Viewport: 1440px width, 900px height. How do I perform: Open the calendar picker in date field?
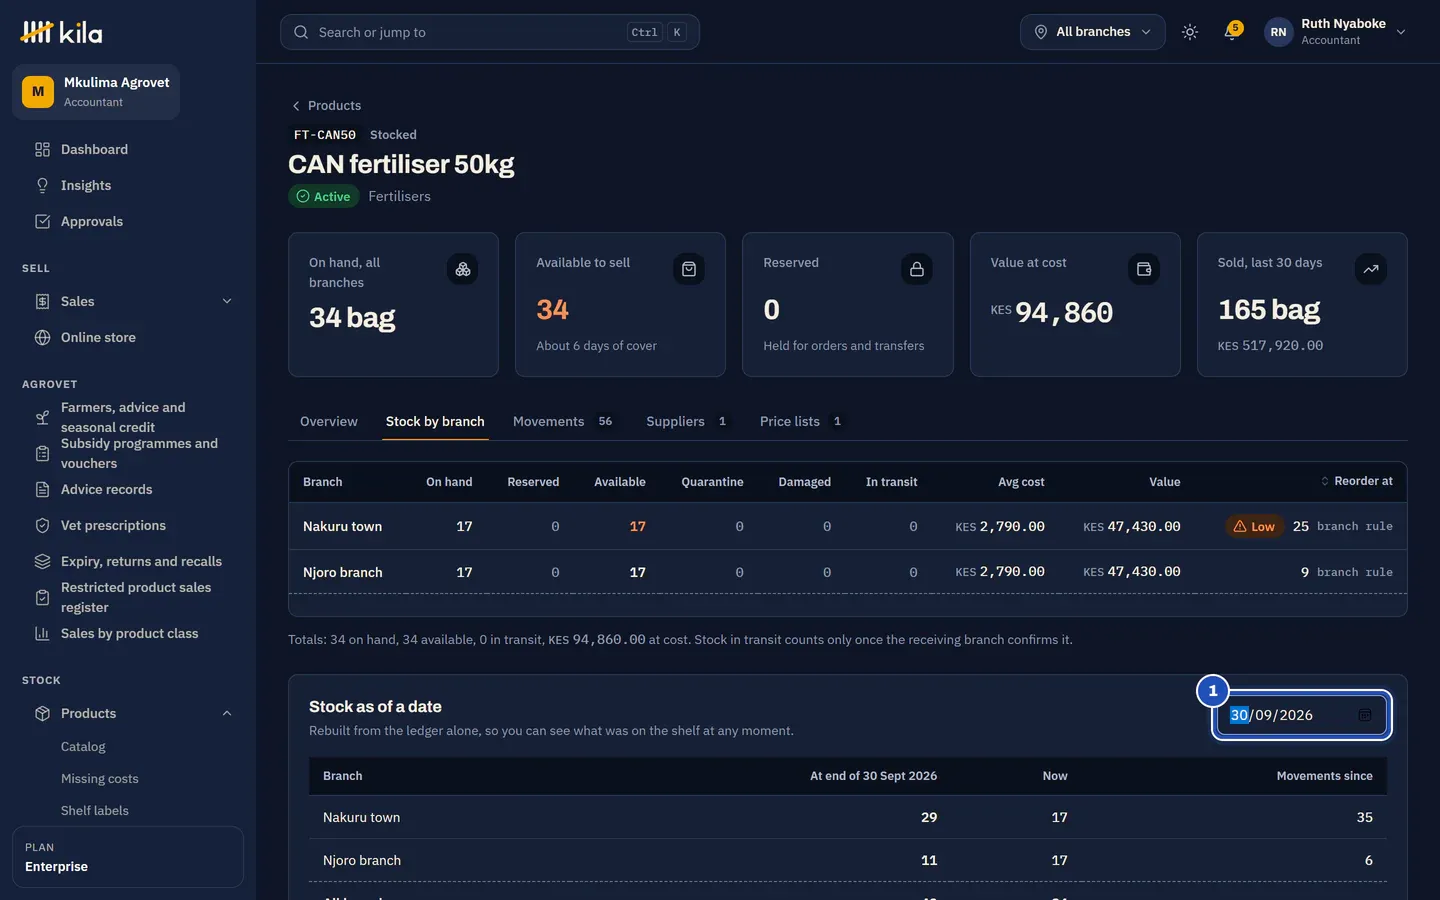pos(1365,715)
